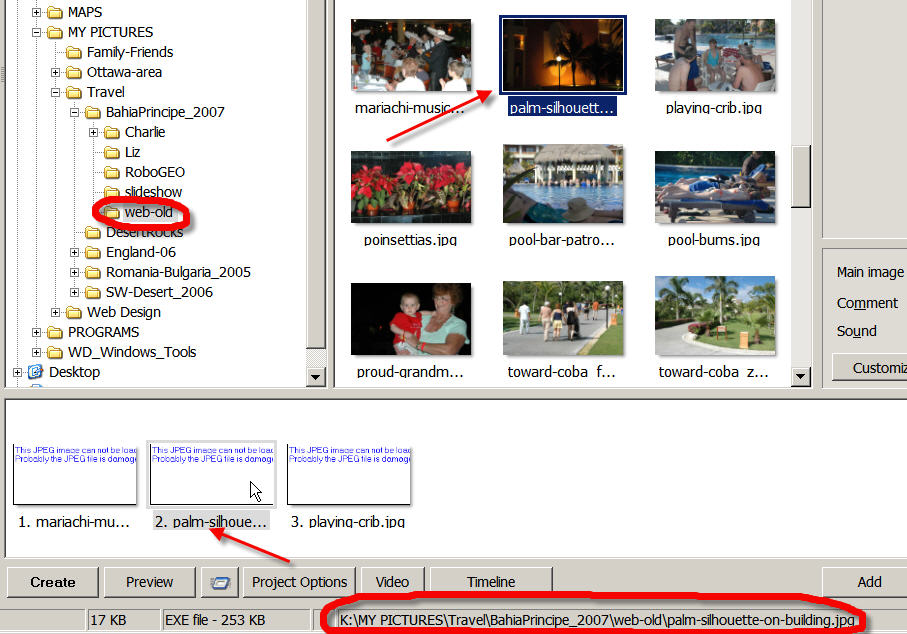Open the RoboGEO folder

(154, 172)
